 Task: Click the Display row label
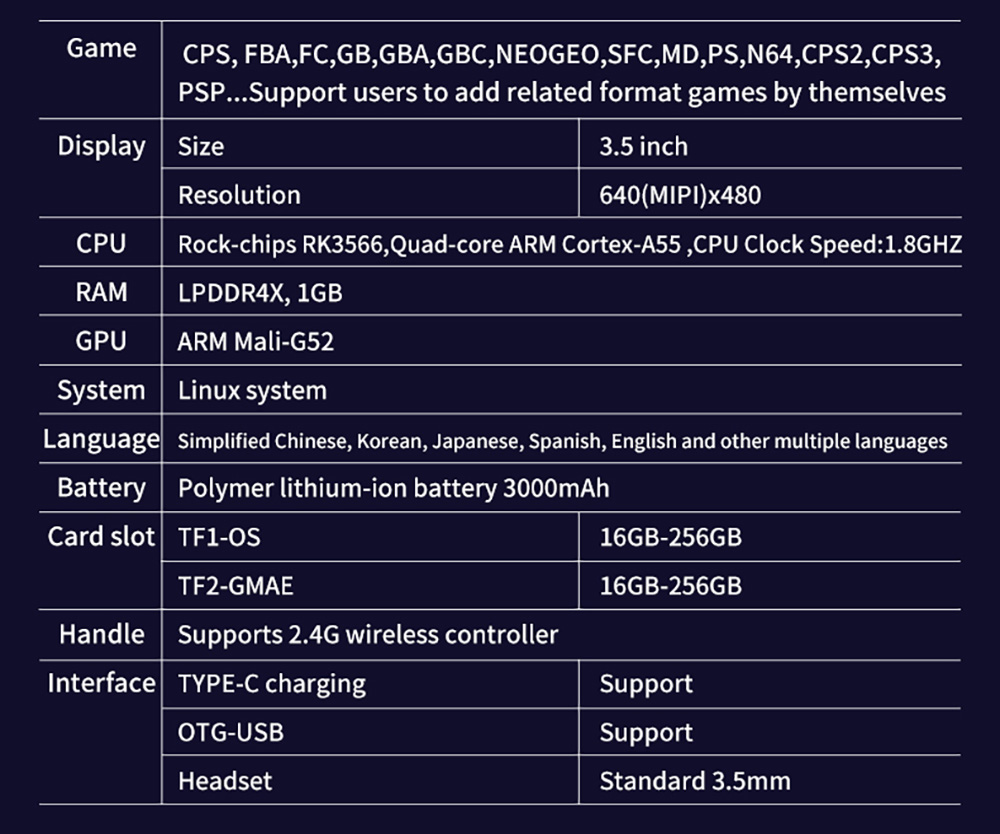click(x=101, y=146)
